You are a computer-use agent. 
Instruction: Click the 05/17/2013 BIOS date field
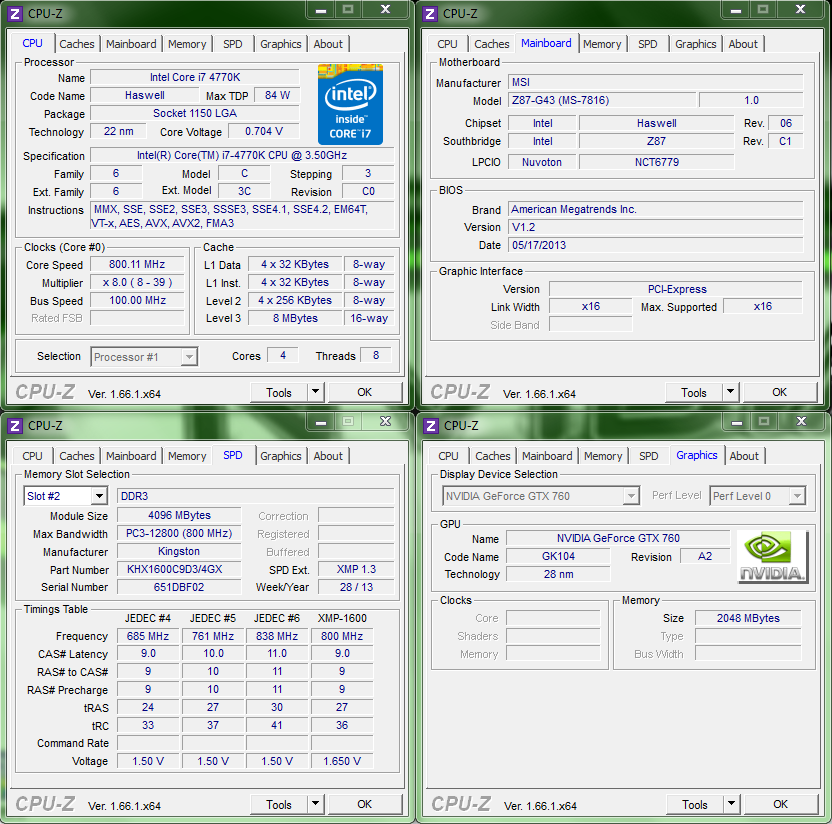(x=656, y=245)
